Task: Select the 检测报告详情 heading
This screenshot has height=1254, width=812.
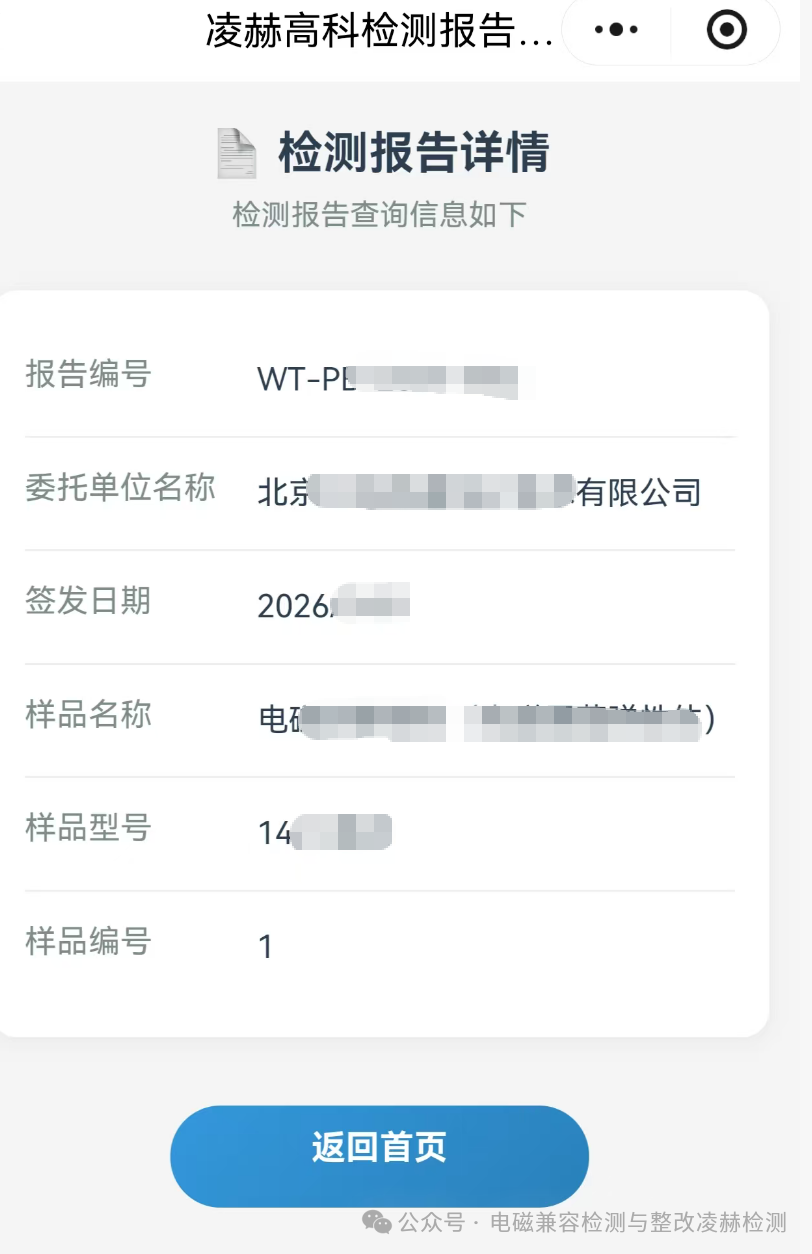Action: pyautogui.click(x=414, y=154)
